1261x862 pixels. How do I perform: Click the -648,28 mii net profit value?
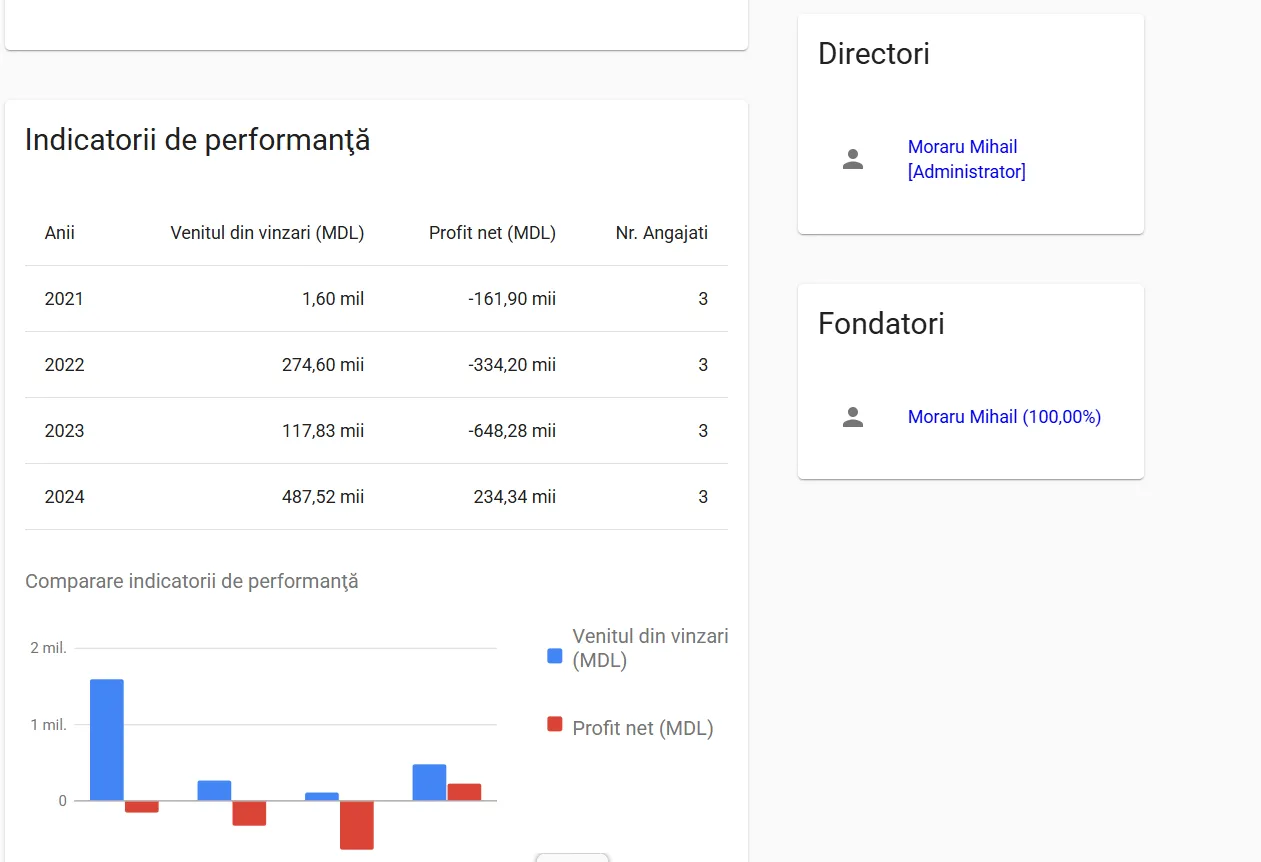511,431
